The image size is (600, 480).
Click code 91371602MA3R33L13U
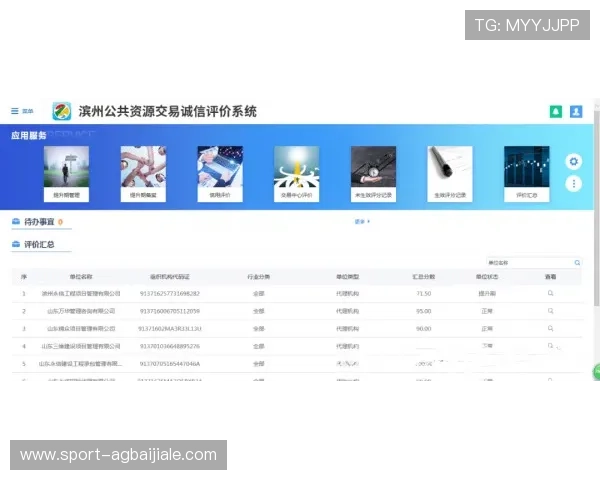tap(170, 329)
